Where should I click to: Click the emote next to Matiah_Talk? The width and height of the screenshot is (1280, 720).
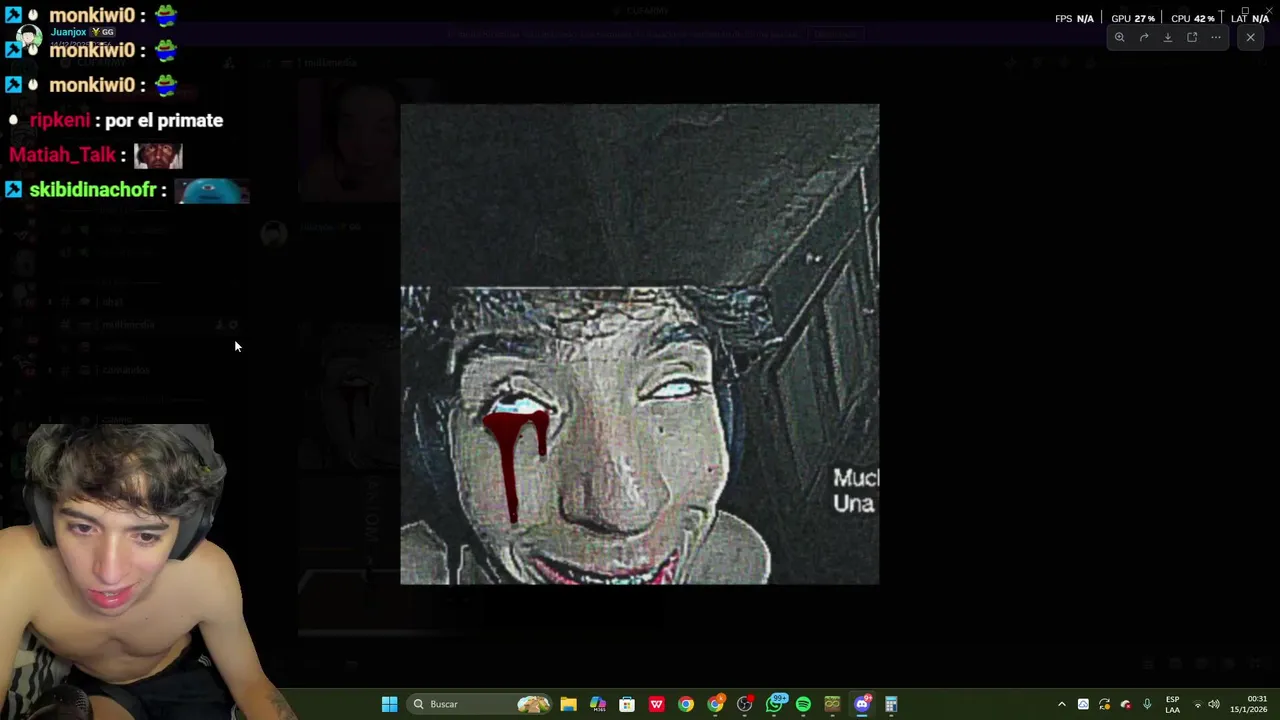pyautogui.click(x=158, y=155)
